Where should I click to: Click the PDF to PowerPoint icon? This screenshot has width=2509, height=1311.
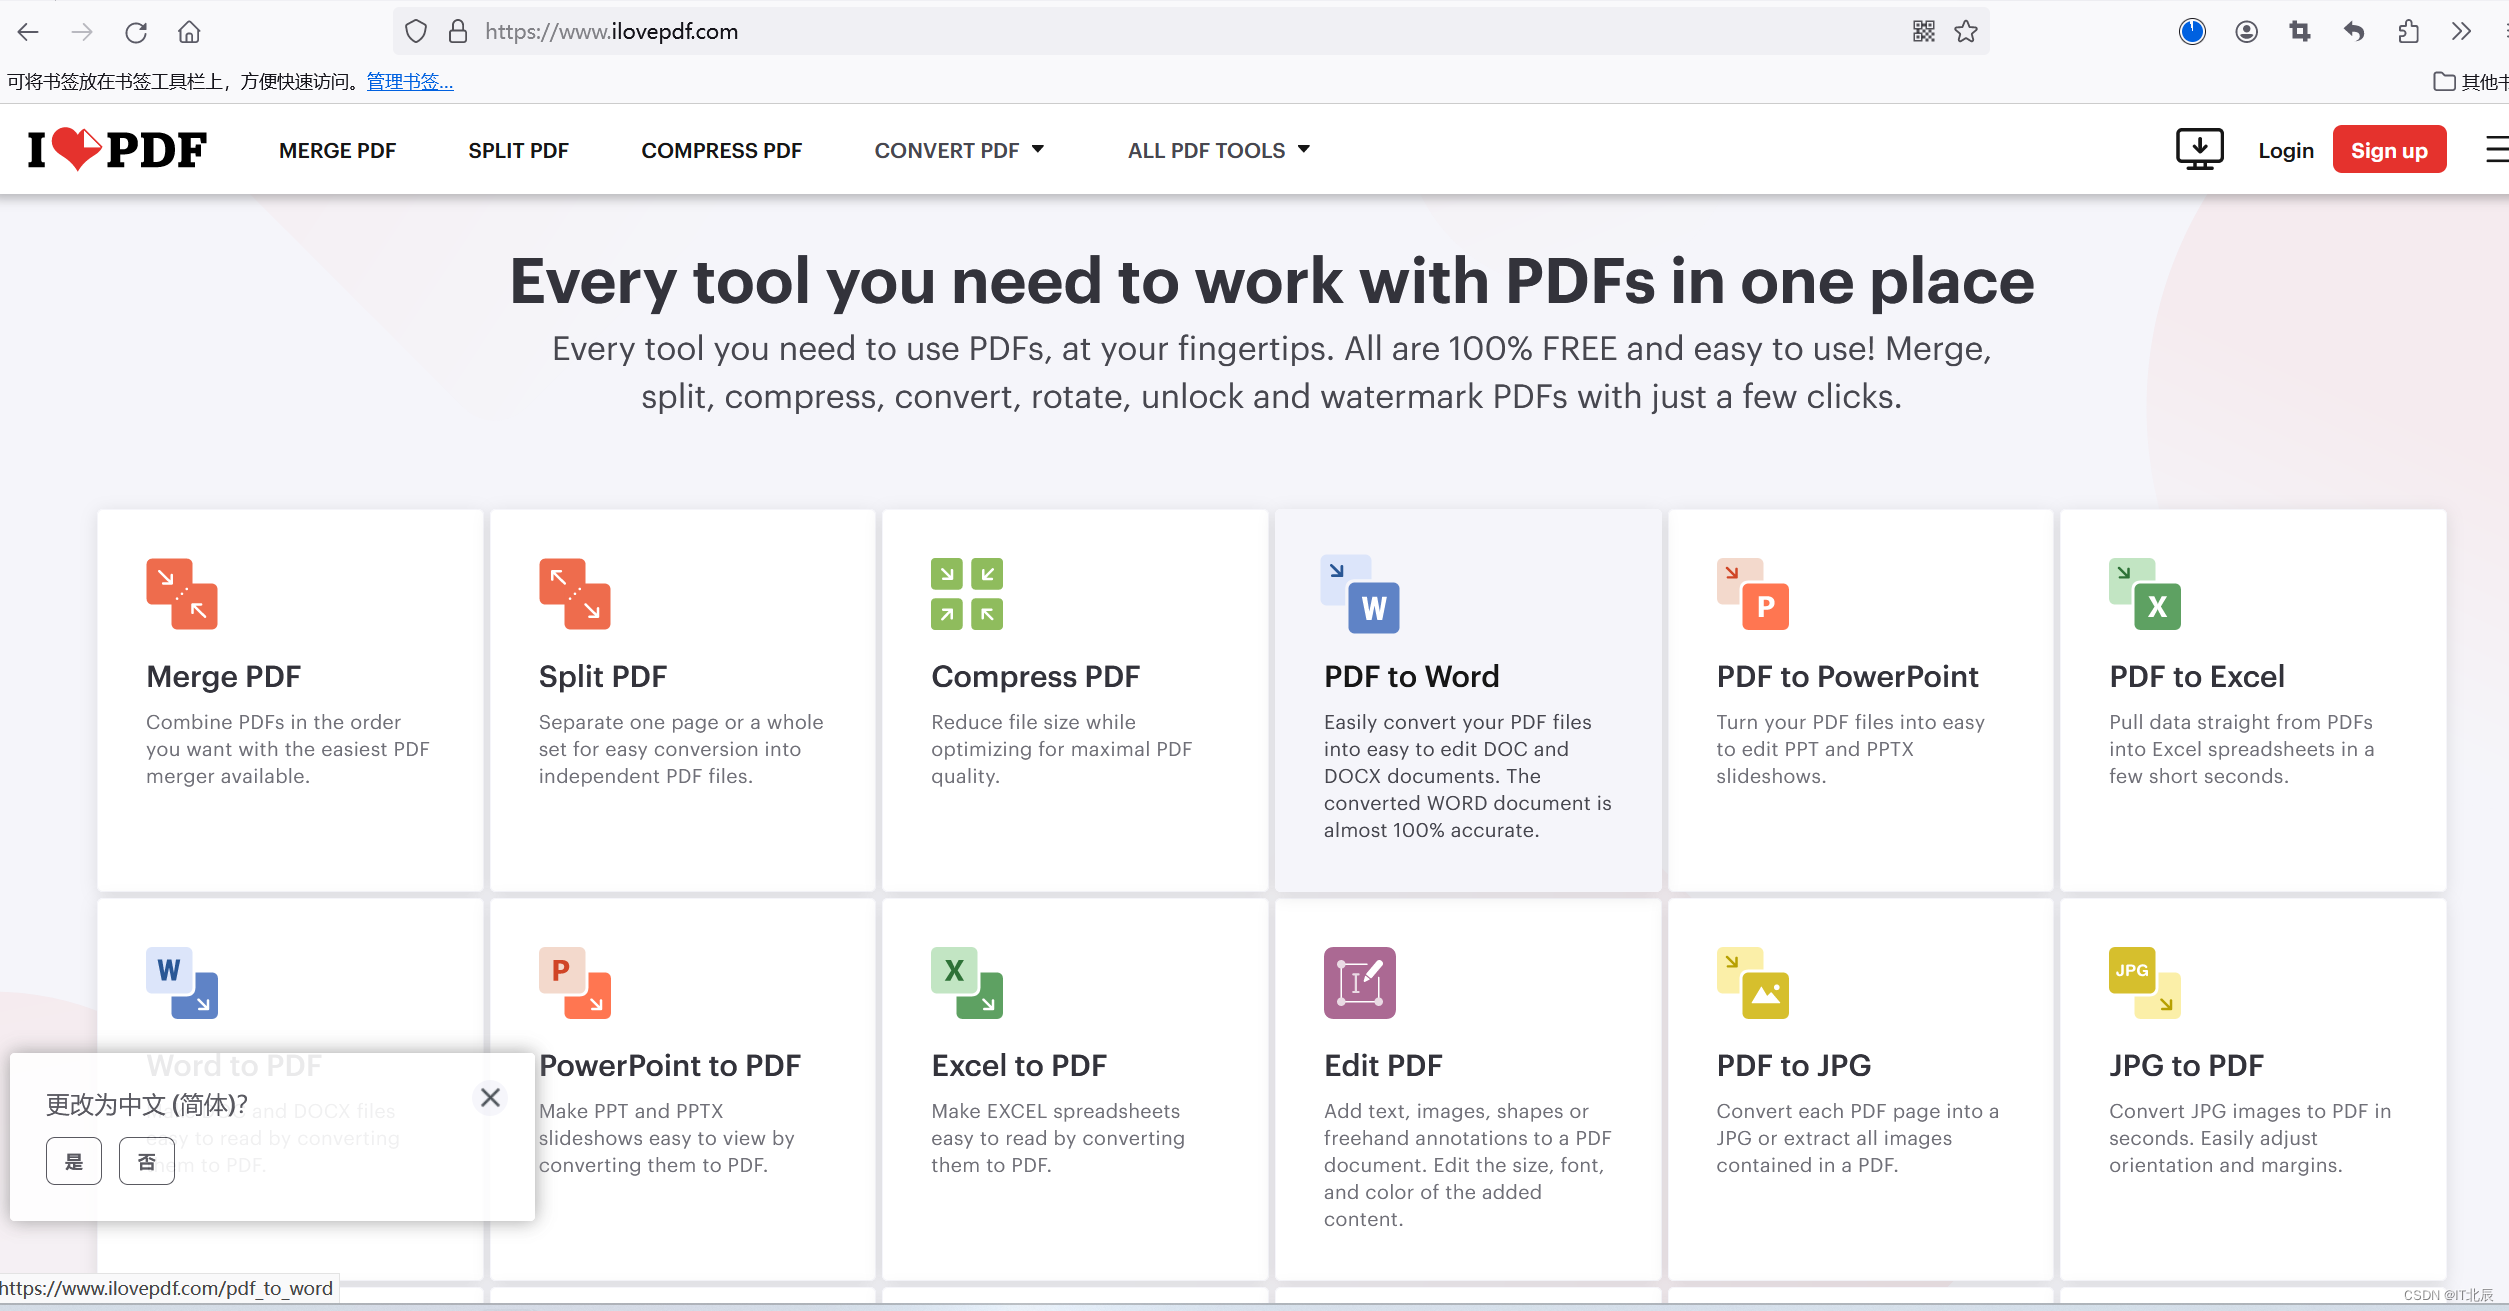coord(1752,594)
